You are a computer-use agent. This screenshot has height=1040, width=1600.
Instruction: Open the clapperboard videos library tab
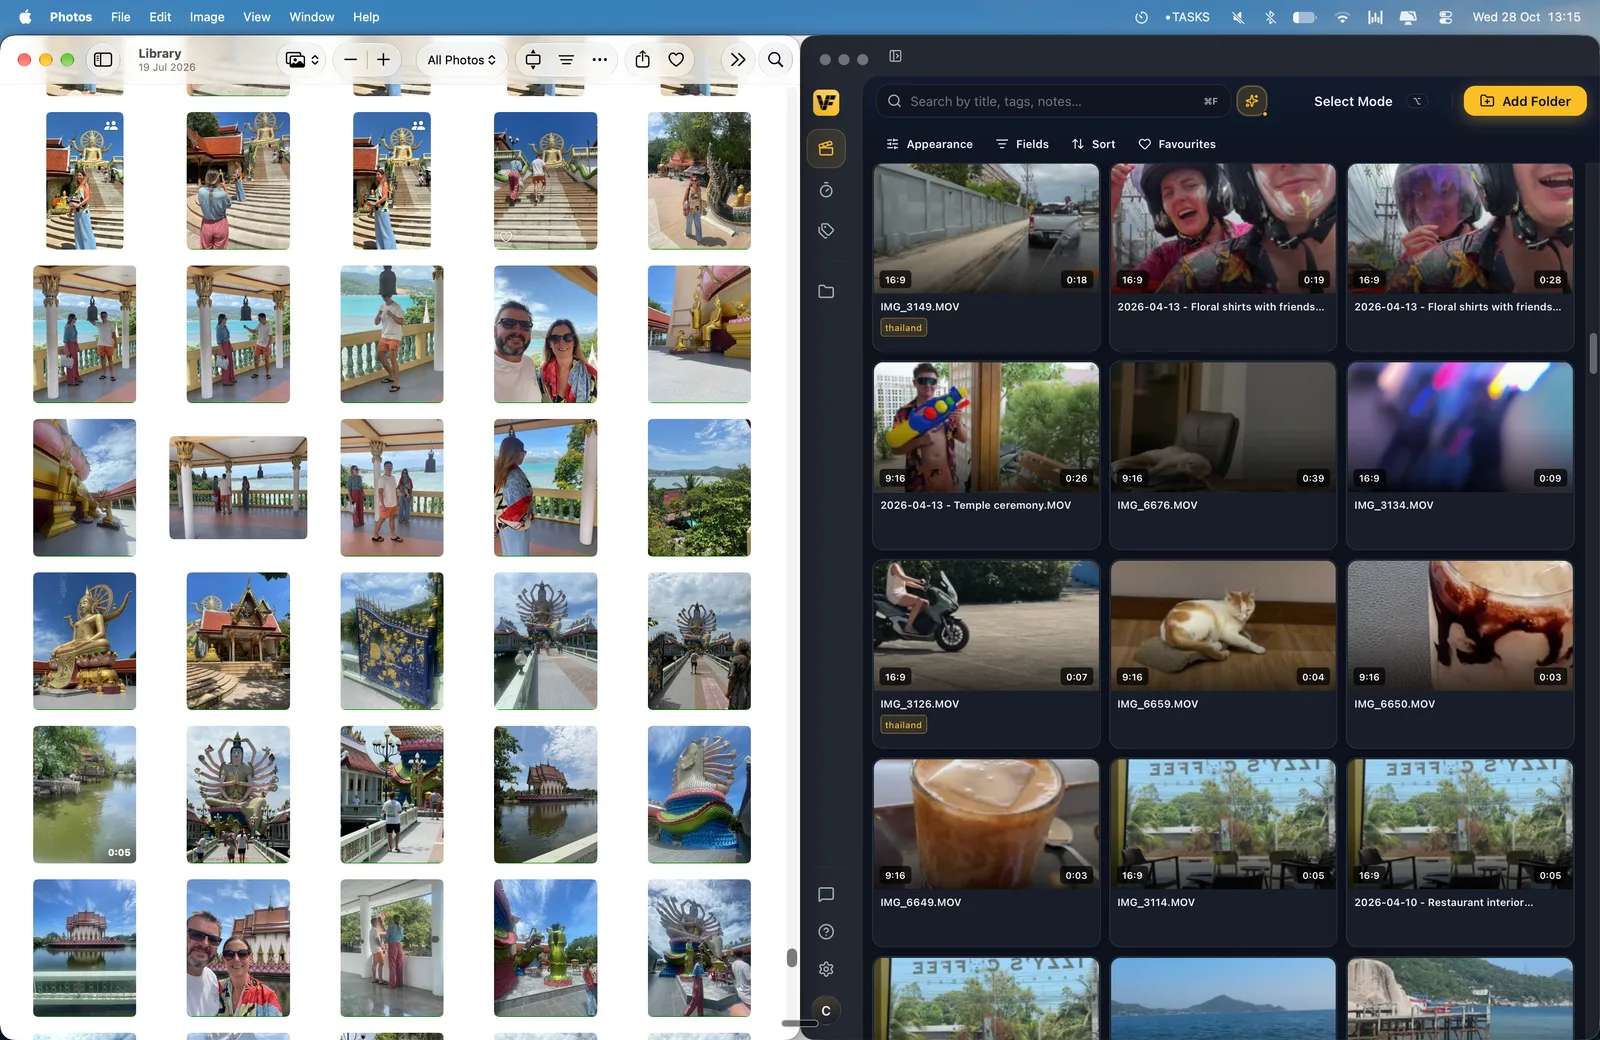(x=826, y=149)
